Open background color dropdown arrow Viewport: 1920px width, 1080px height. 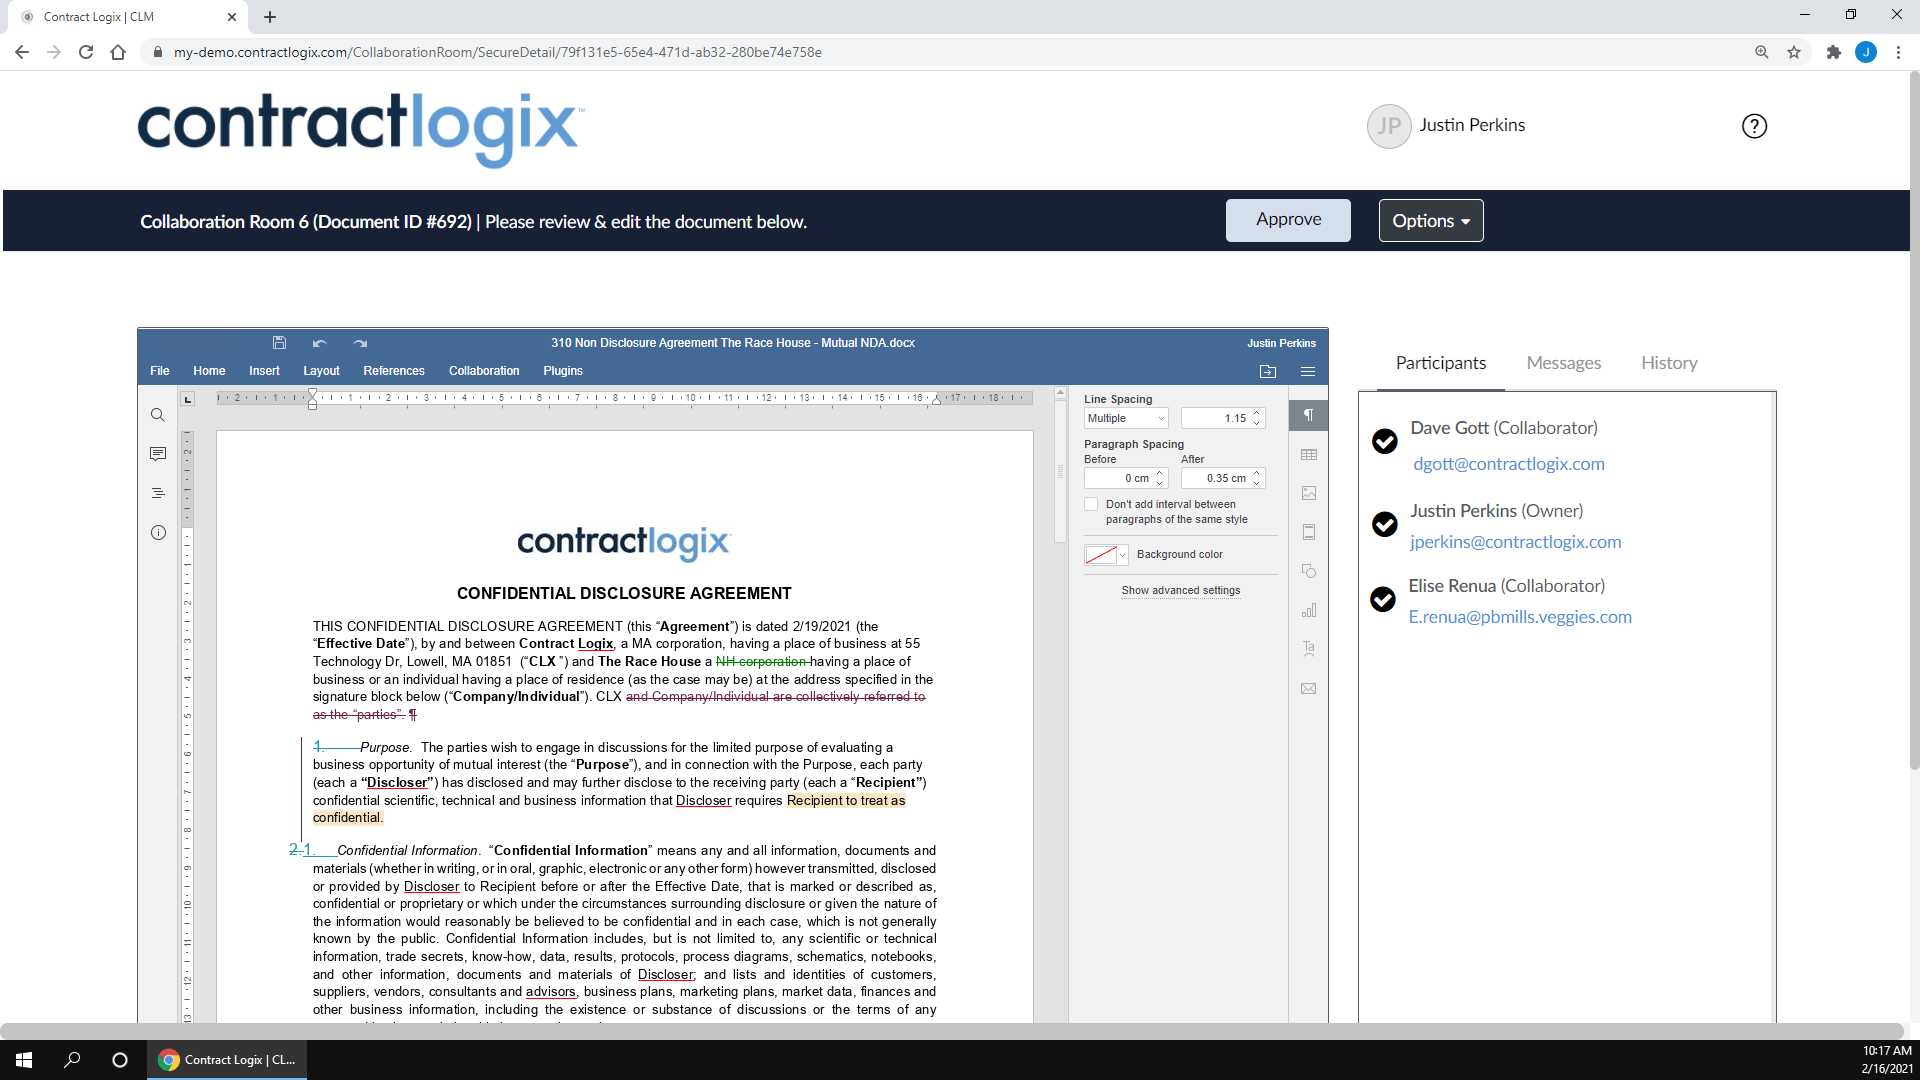pos(1122,555)
